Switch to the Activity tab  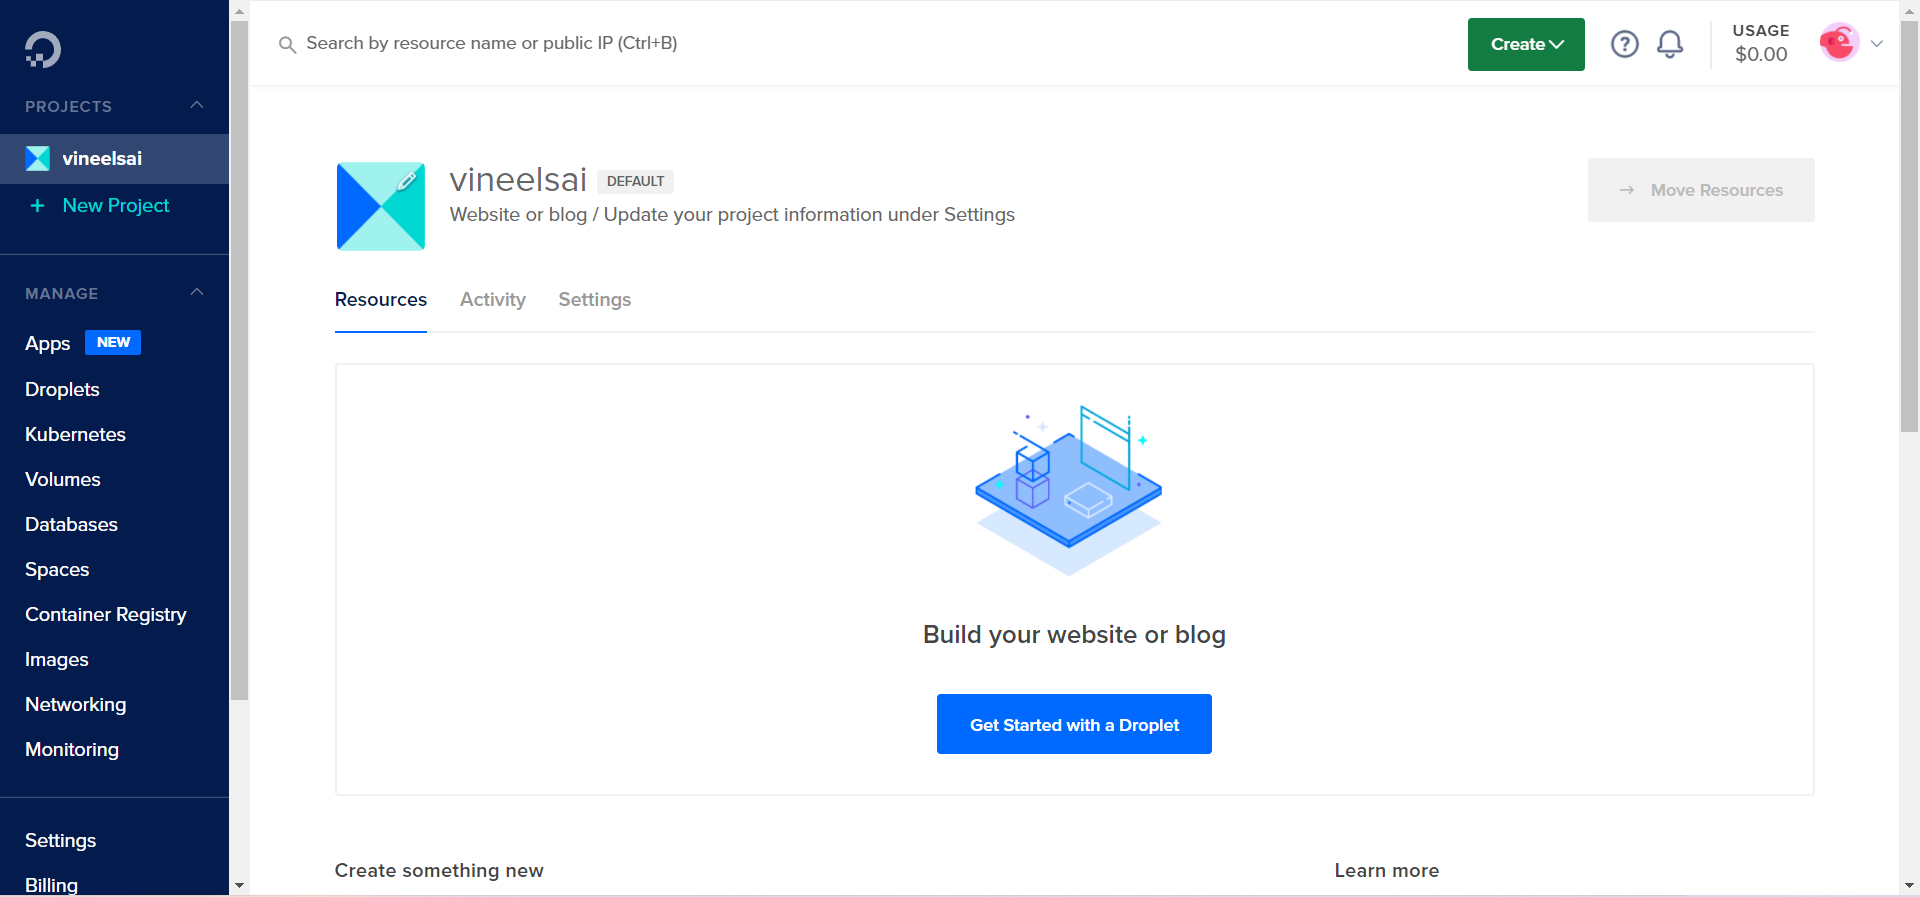492,299
